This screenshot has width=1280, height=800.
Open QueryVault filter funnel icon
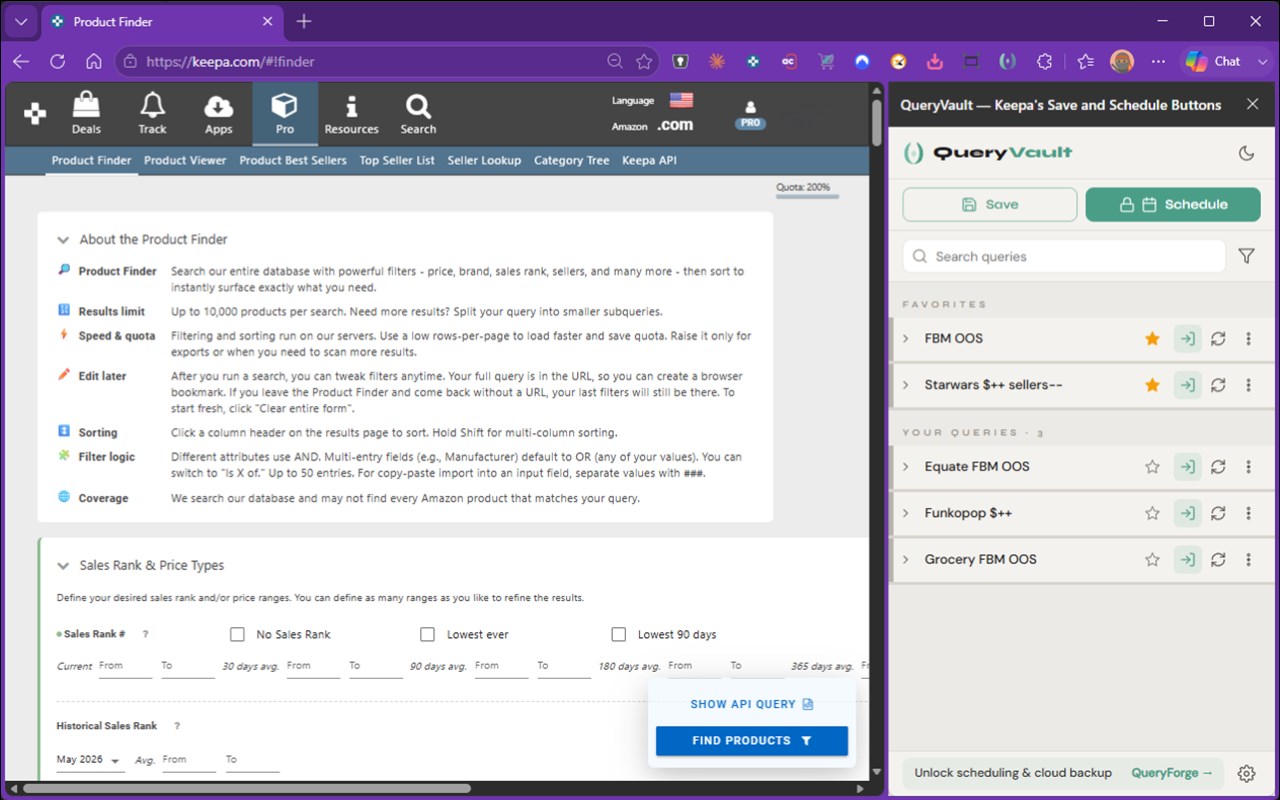click(x=1246, y=256)
